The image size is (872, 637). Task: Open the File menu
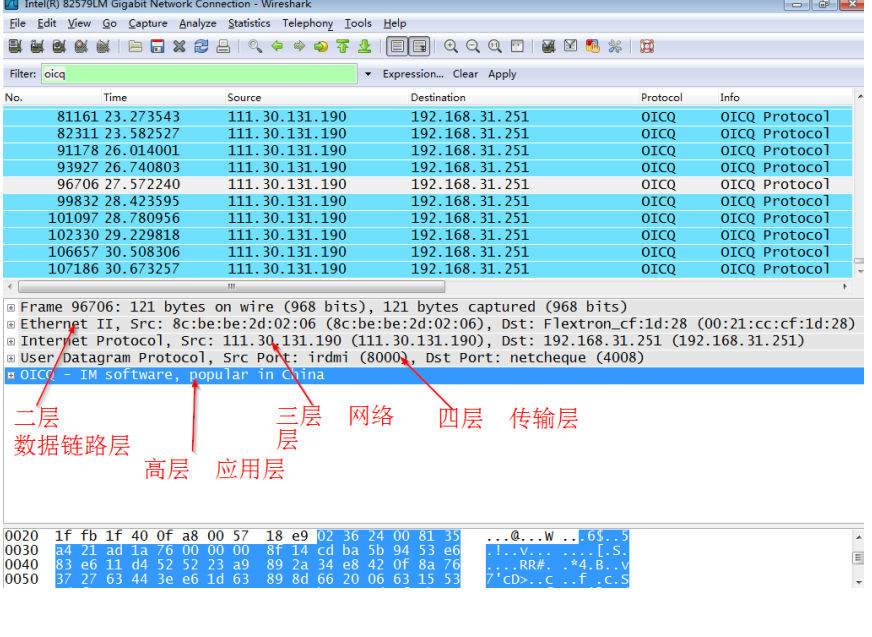point(17,23)
